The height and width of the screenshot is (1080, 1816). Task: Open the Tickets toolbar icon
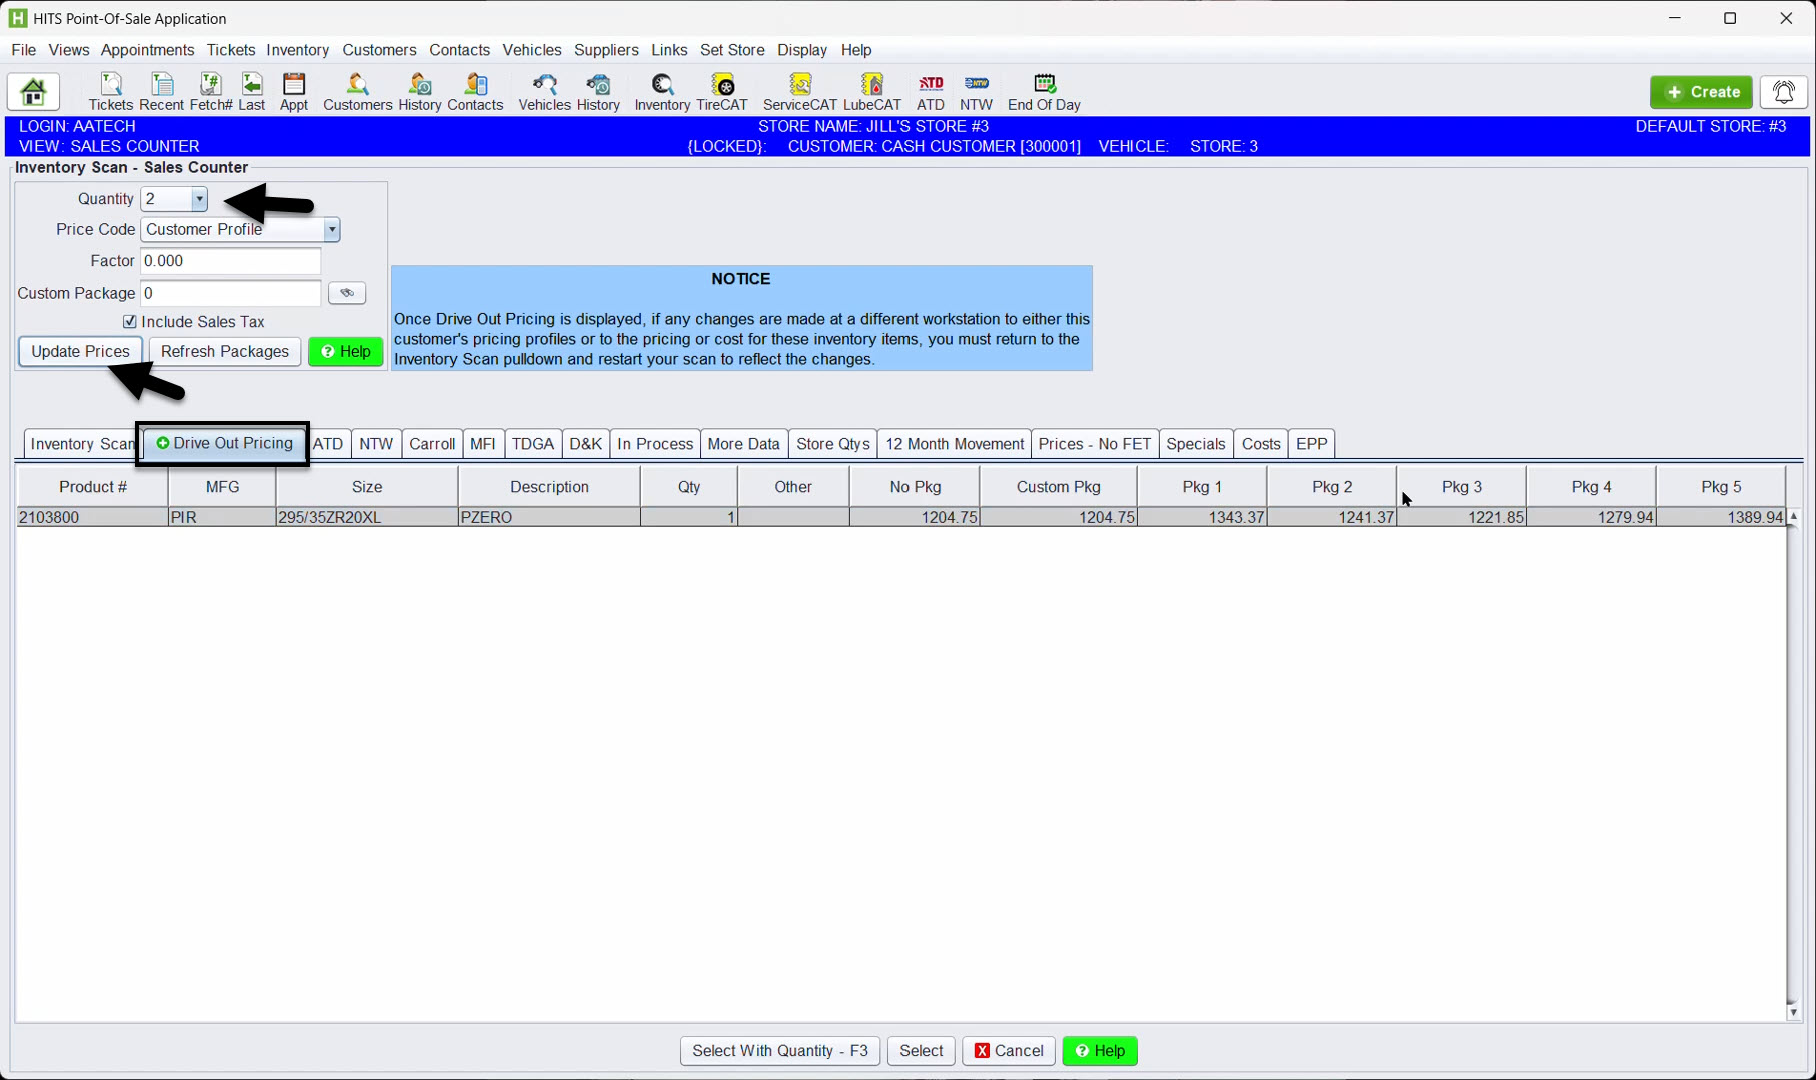pos(110,92)
